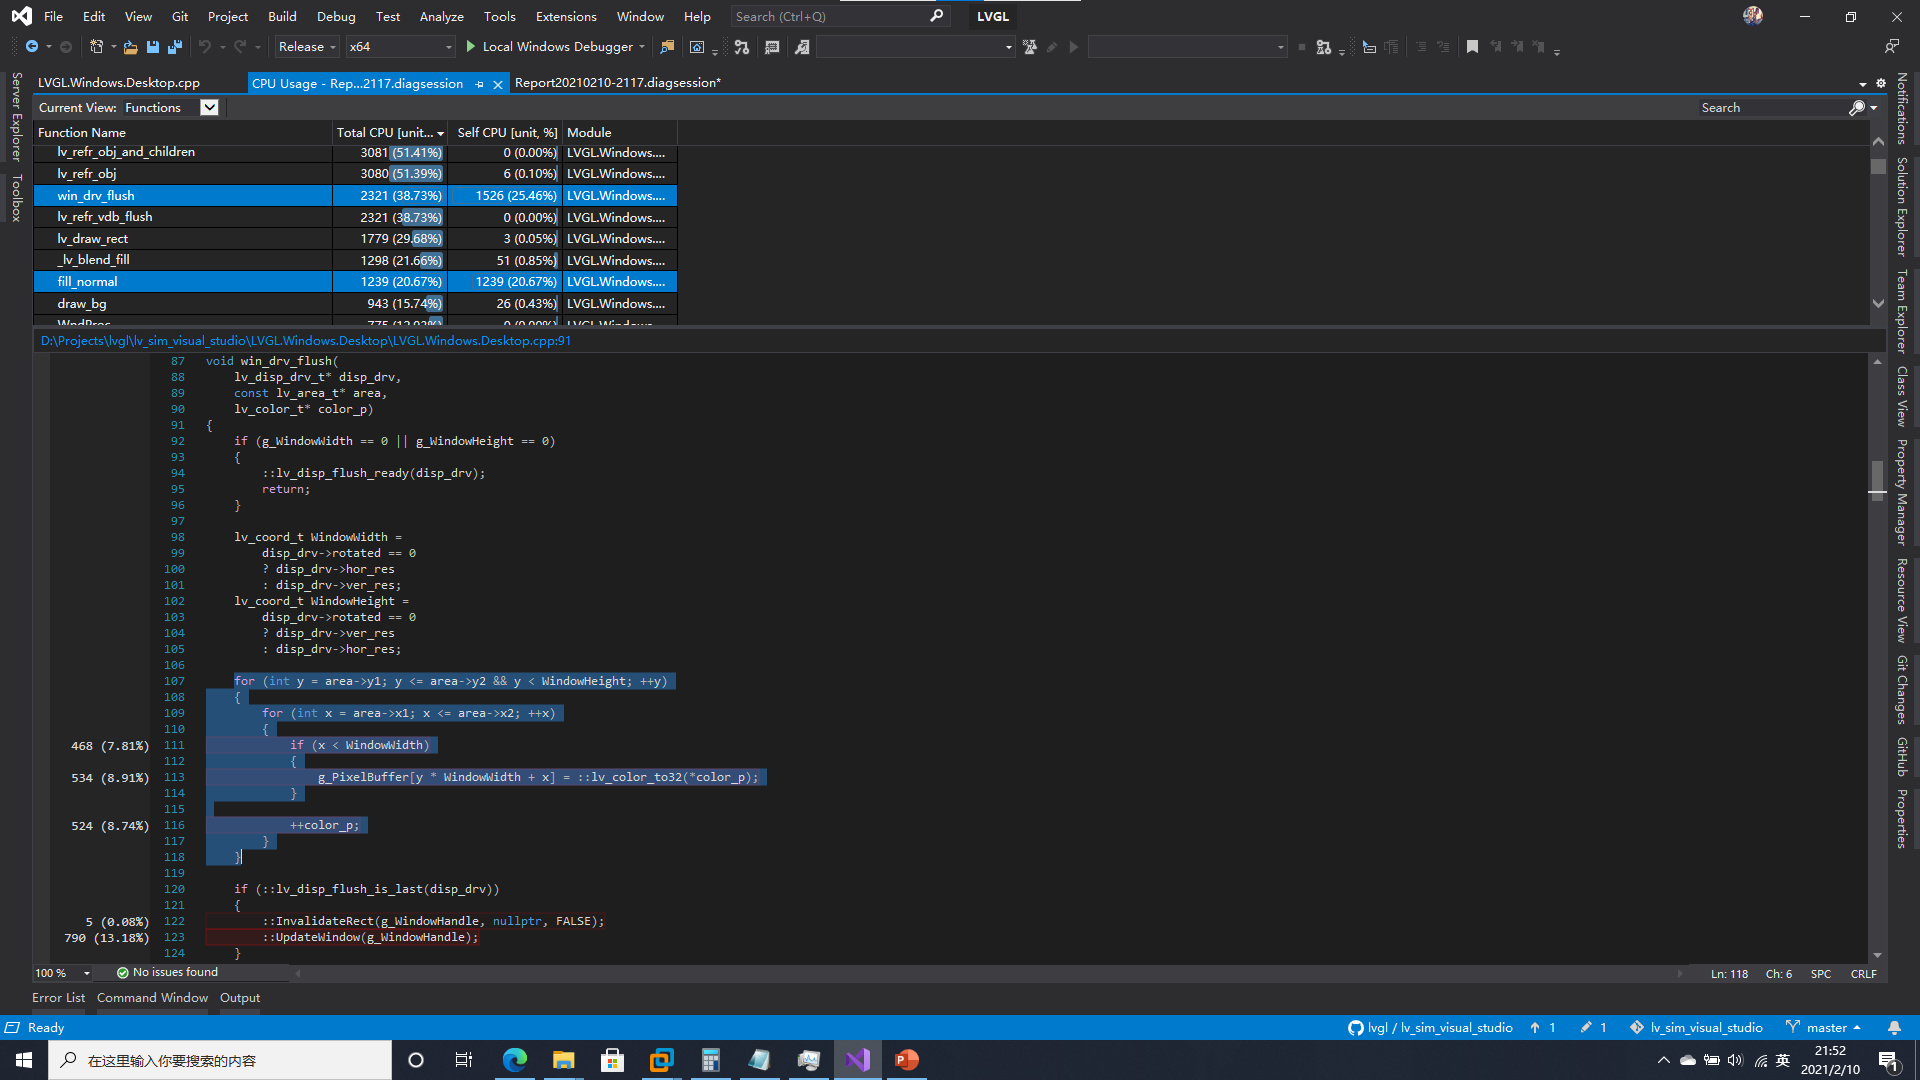This screenshot has height=1080, width=1920.
Task: Select the win_drv_flush function row
Action: [97, 195]
